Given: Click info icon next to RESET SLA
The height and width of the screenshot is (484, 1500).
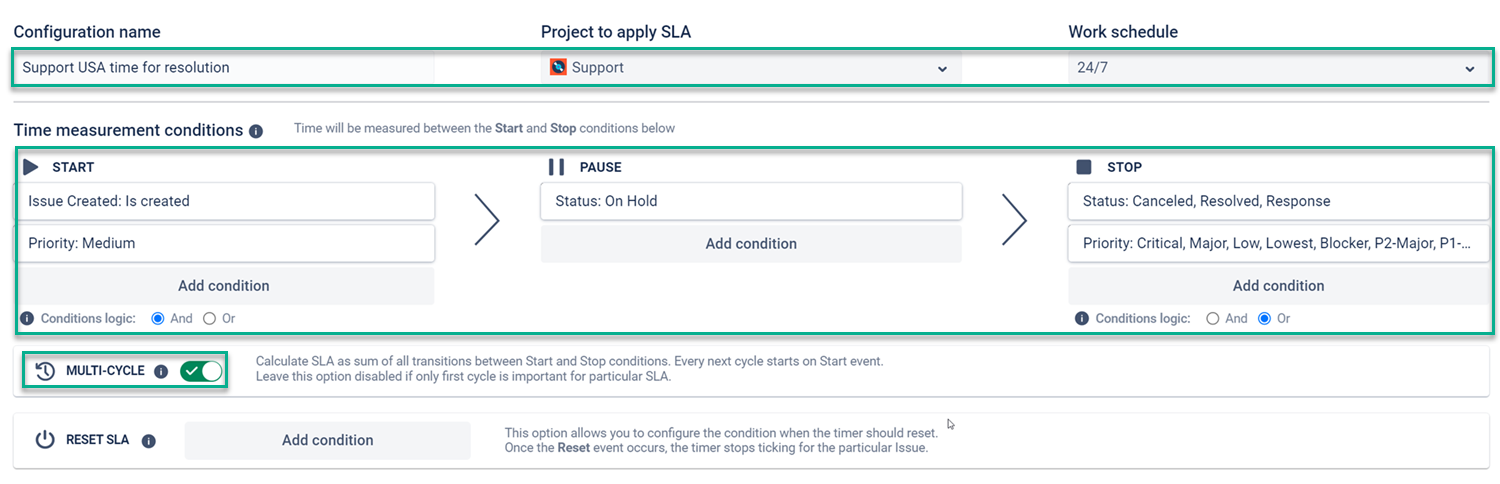Looking at the screenshot, I should [149, 440].
